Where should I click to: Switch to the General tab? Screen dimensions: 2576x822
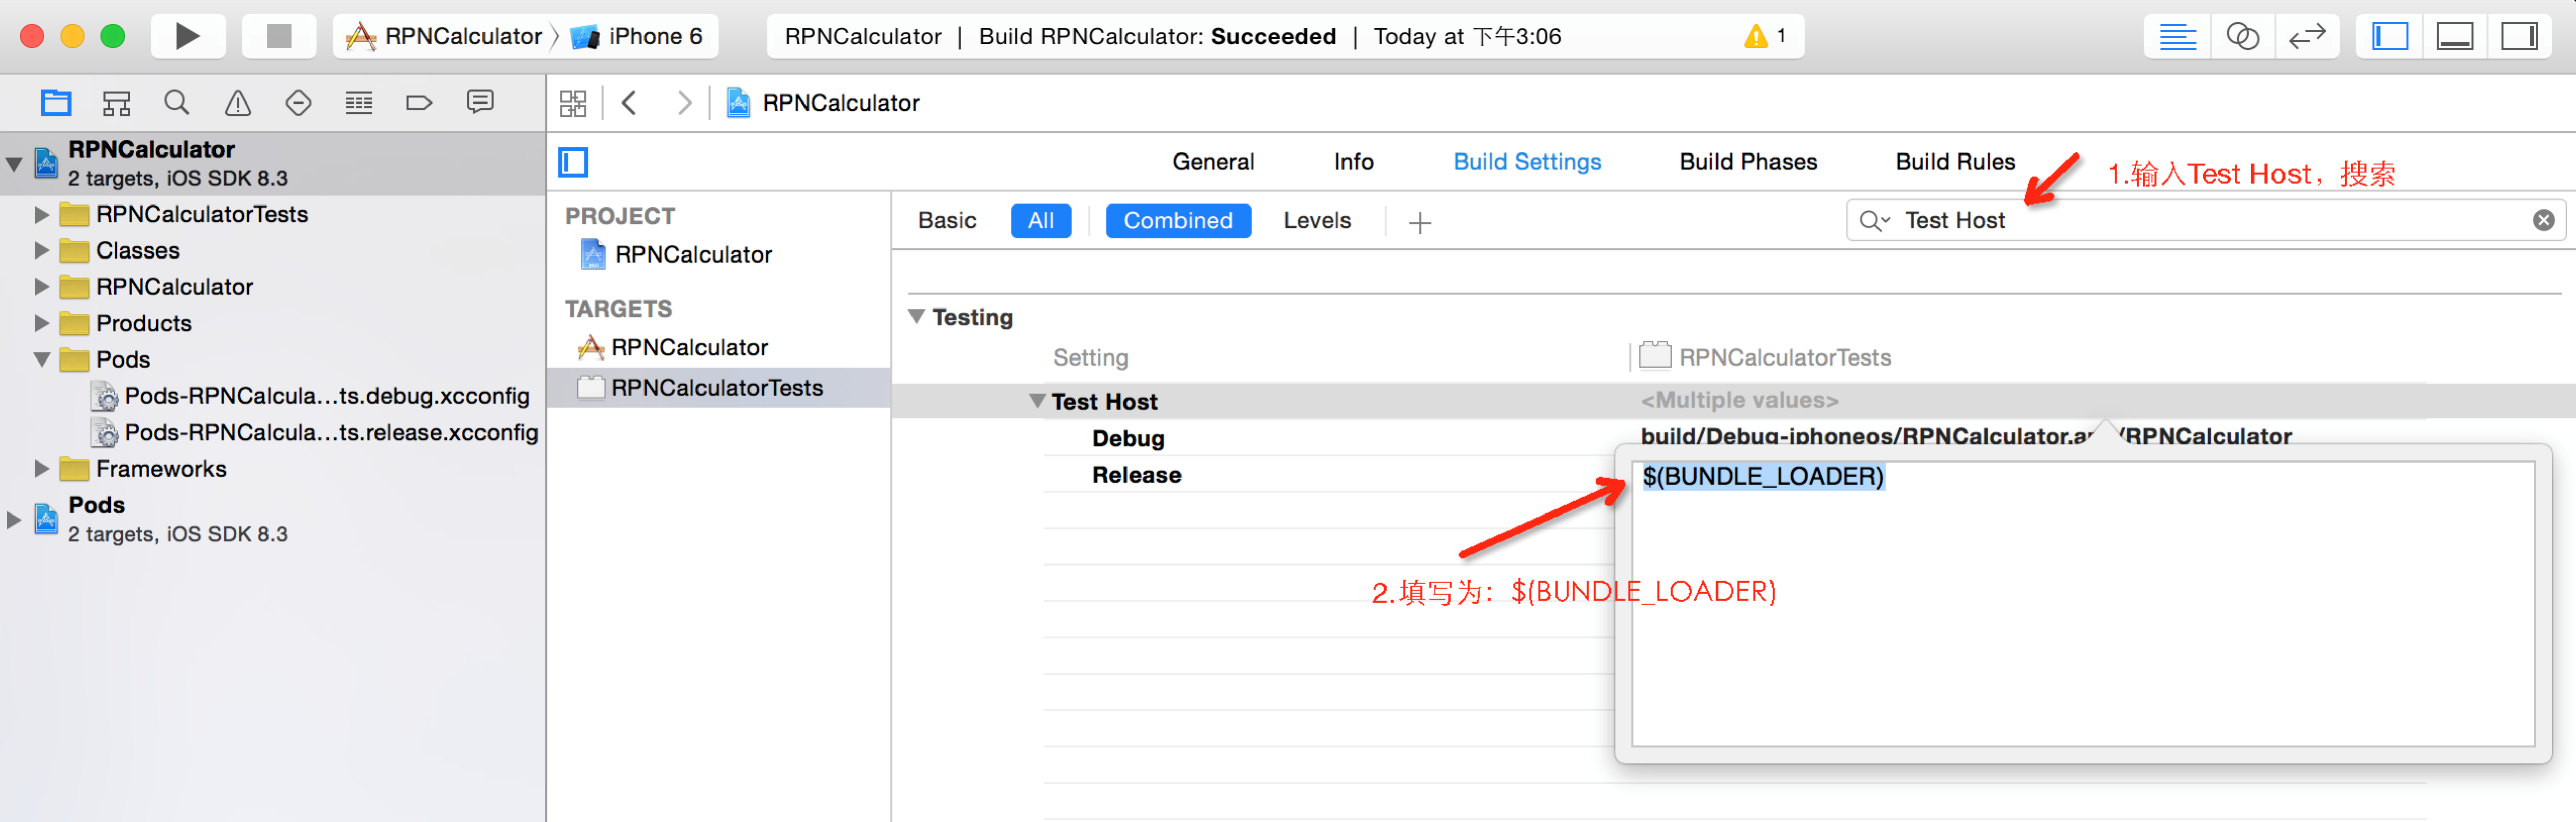1213,162
